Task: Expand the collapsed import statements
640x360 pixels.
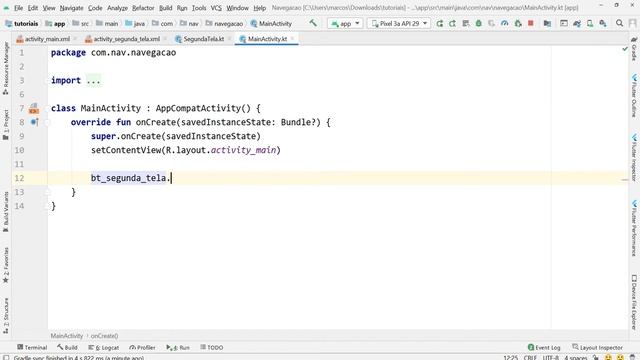Action: (93, 80)
